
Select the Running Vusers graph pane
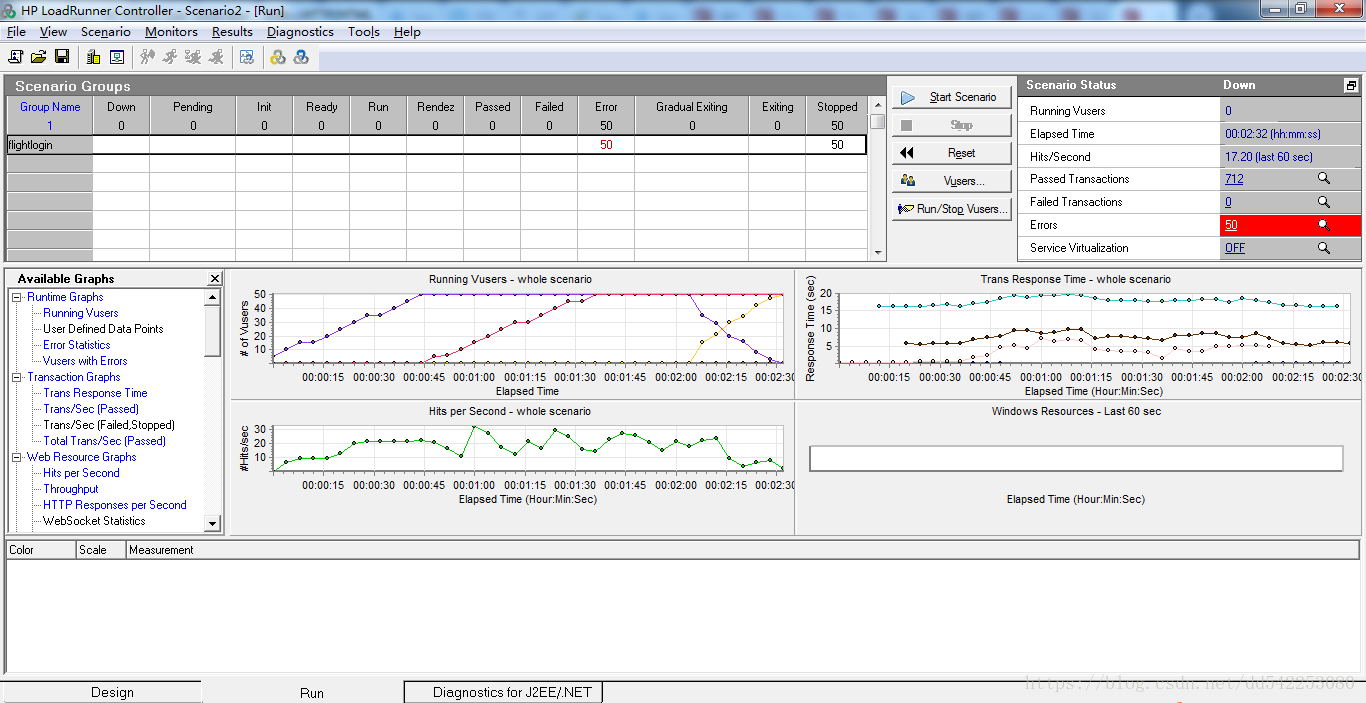coord(512,335)
